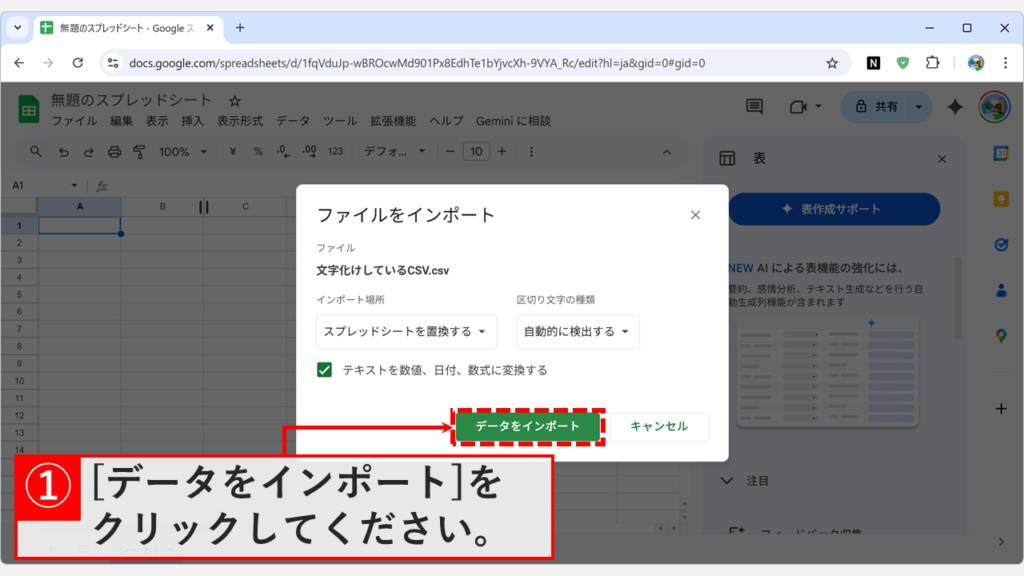
Task: Open the print icon
Action: click(113, 153)
